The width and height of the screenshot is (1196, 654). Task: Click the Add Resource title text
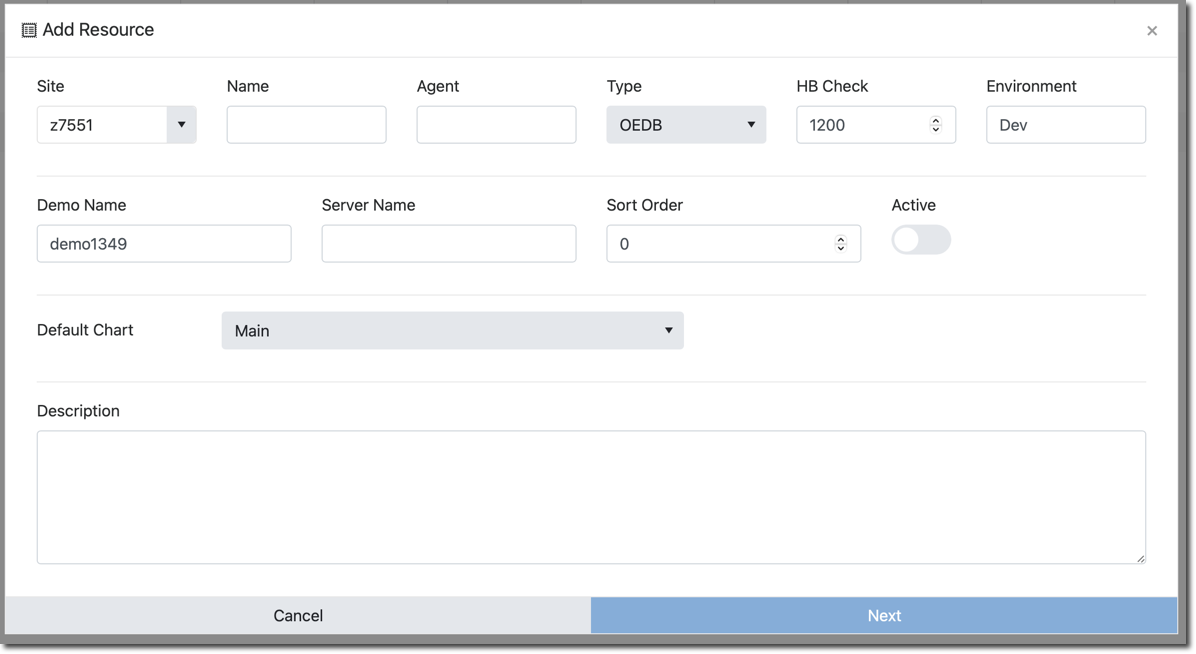[x=98, y=30]
